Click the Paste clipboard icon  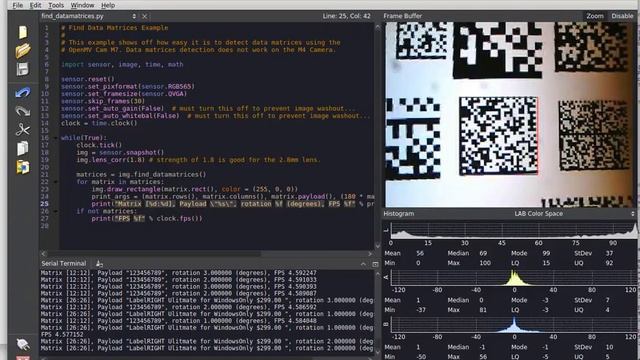pyautogui.click(x=23, y=167)
